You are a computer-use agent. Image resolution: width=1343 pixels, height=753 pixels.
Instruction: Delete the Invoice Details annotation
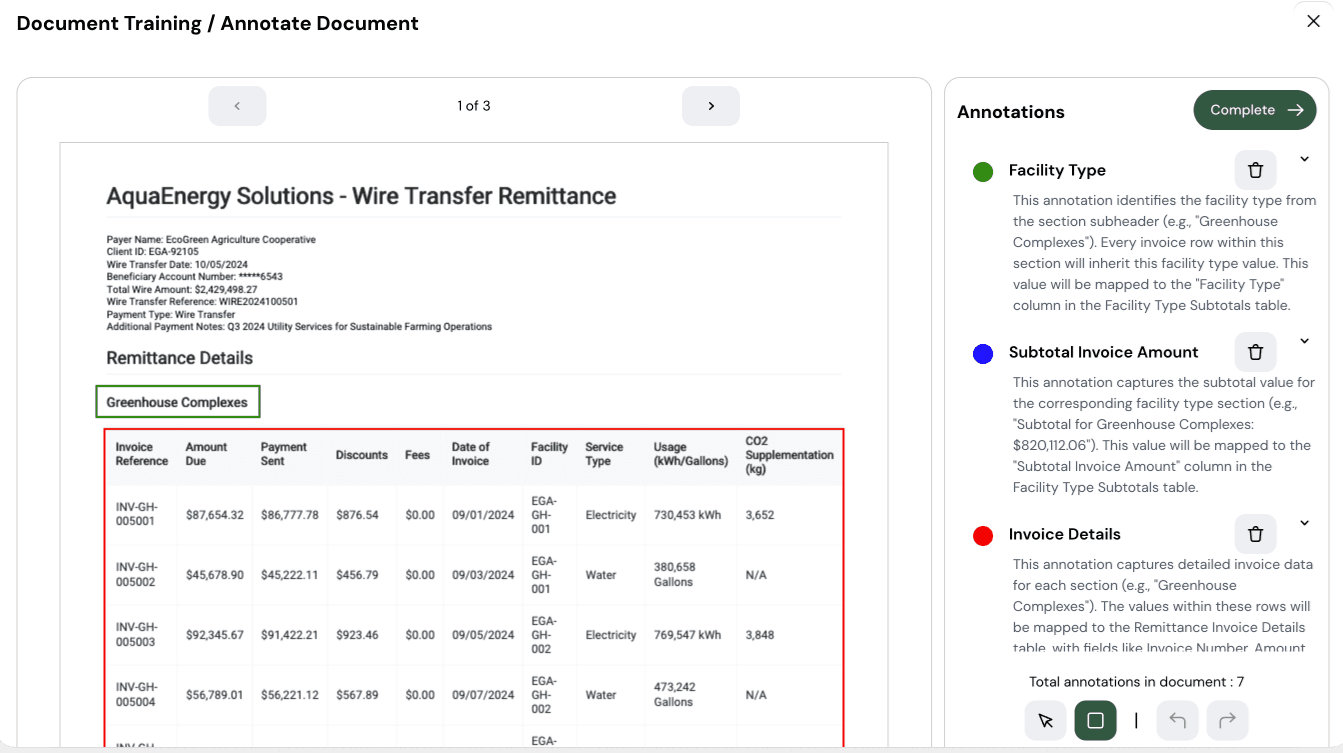pos(1255,534)
